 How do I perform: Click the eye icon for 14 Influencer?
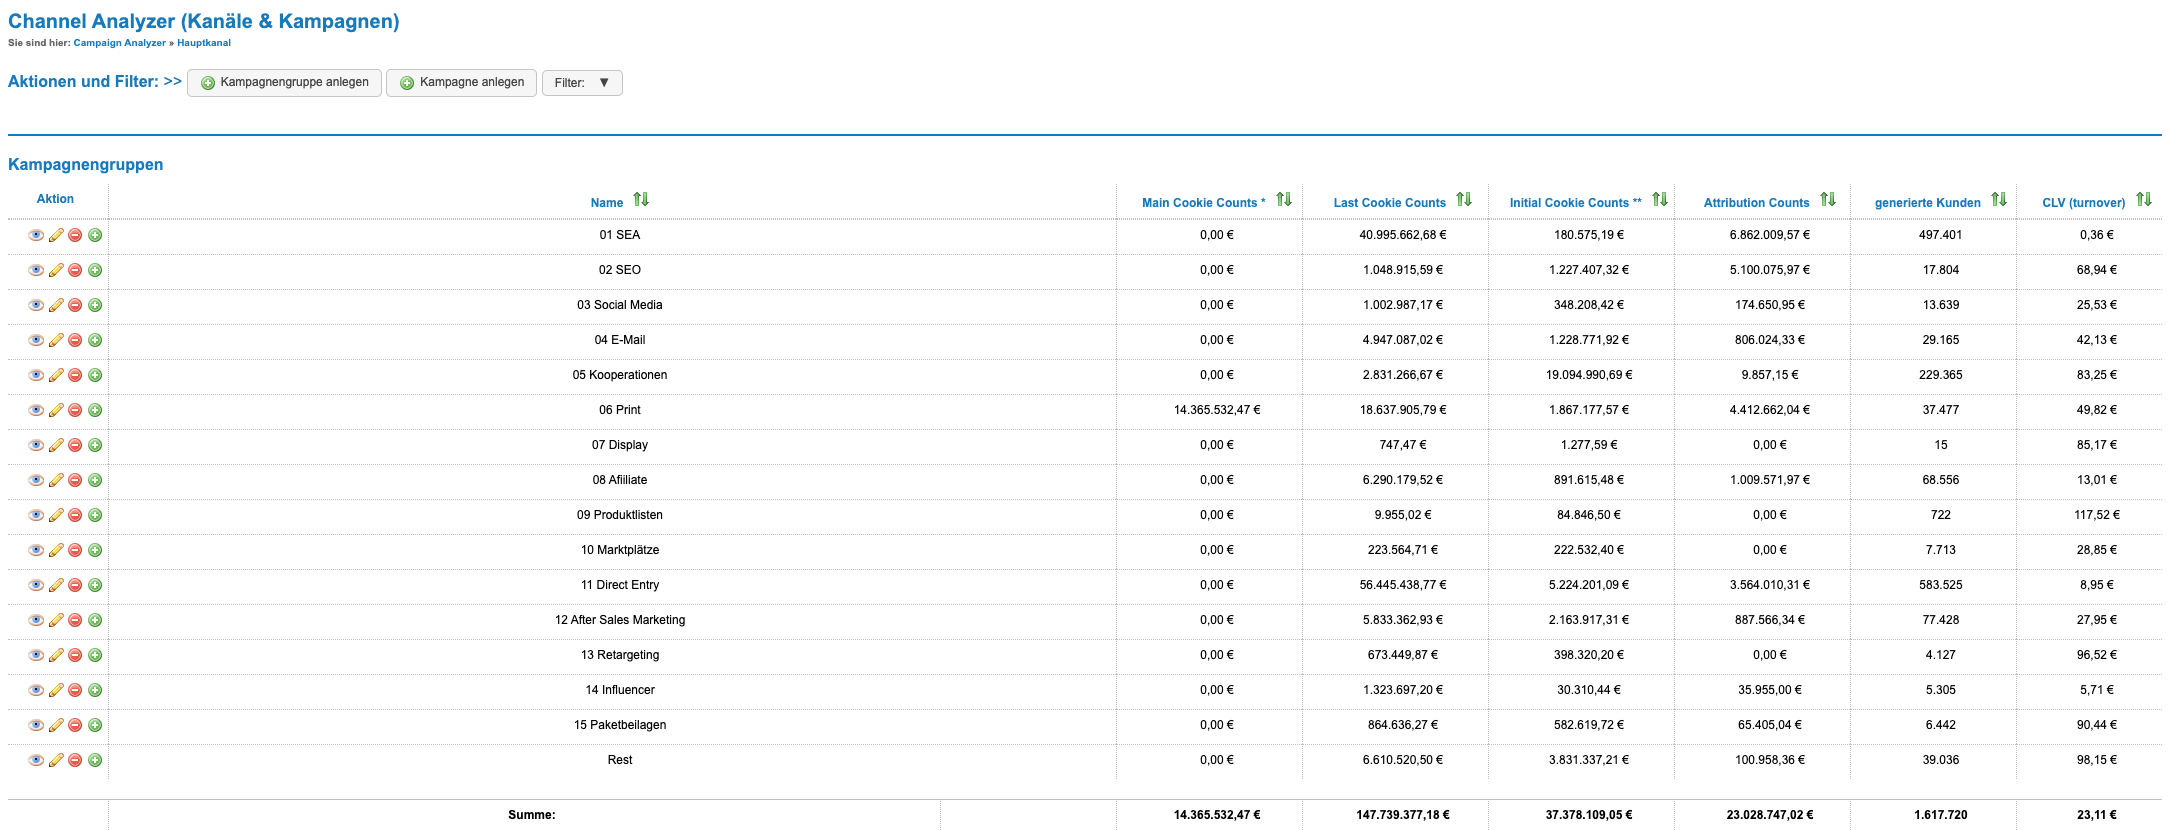(36, 690)
